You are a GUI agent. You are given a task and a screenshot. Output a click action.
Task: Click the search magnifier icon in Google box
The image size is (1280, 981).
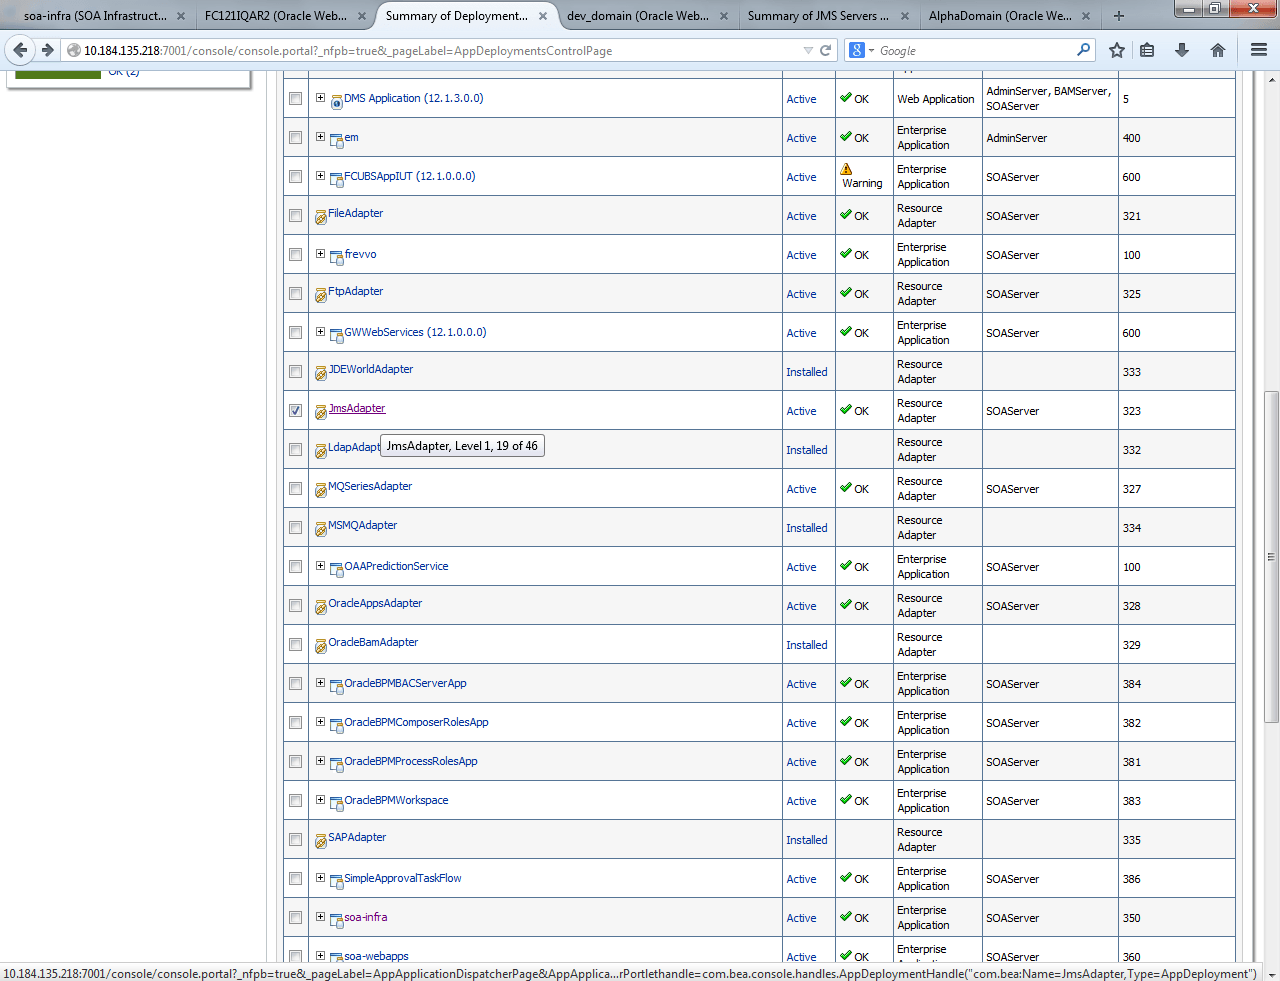pos(1083,50)
